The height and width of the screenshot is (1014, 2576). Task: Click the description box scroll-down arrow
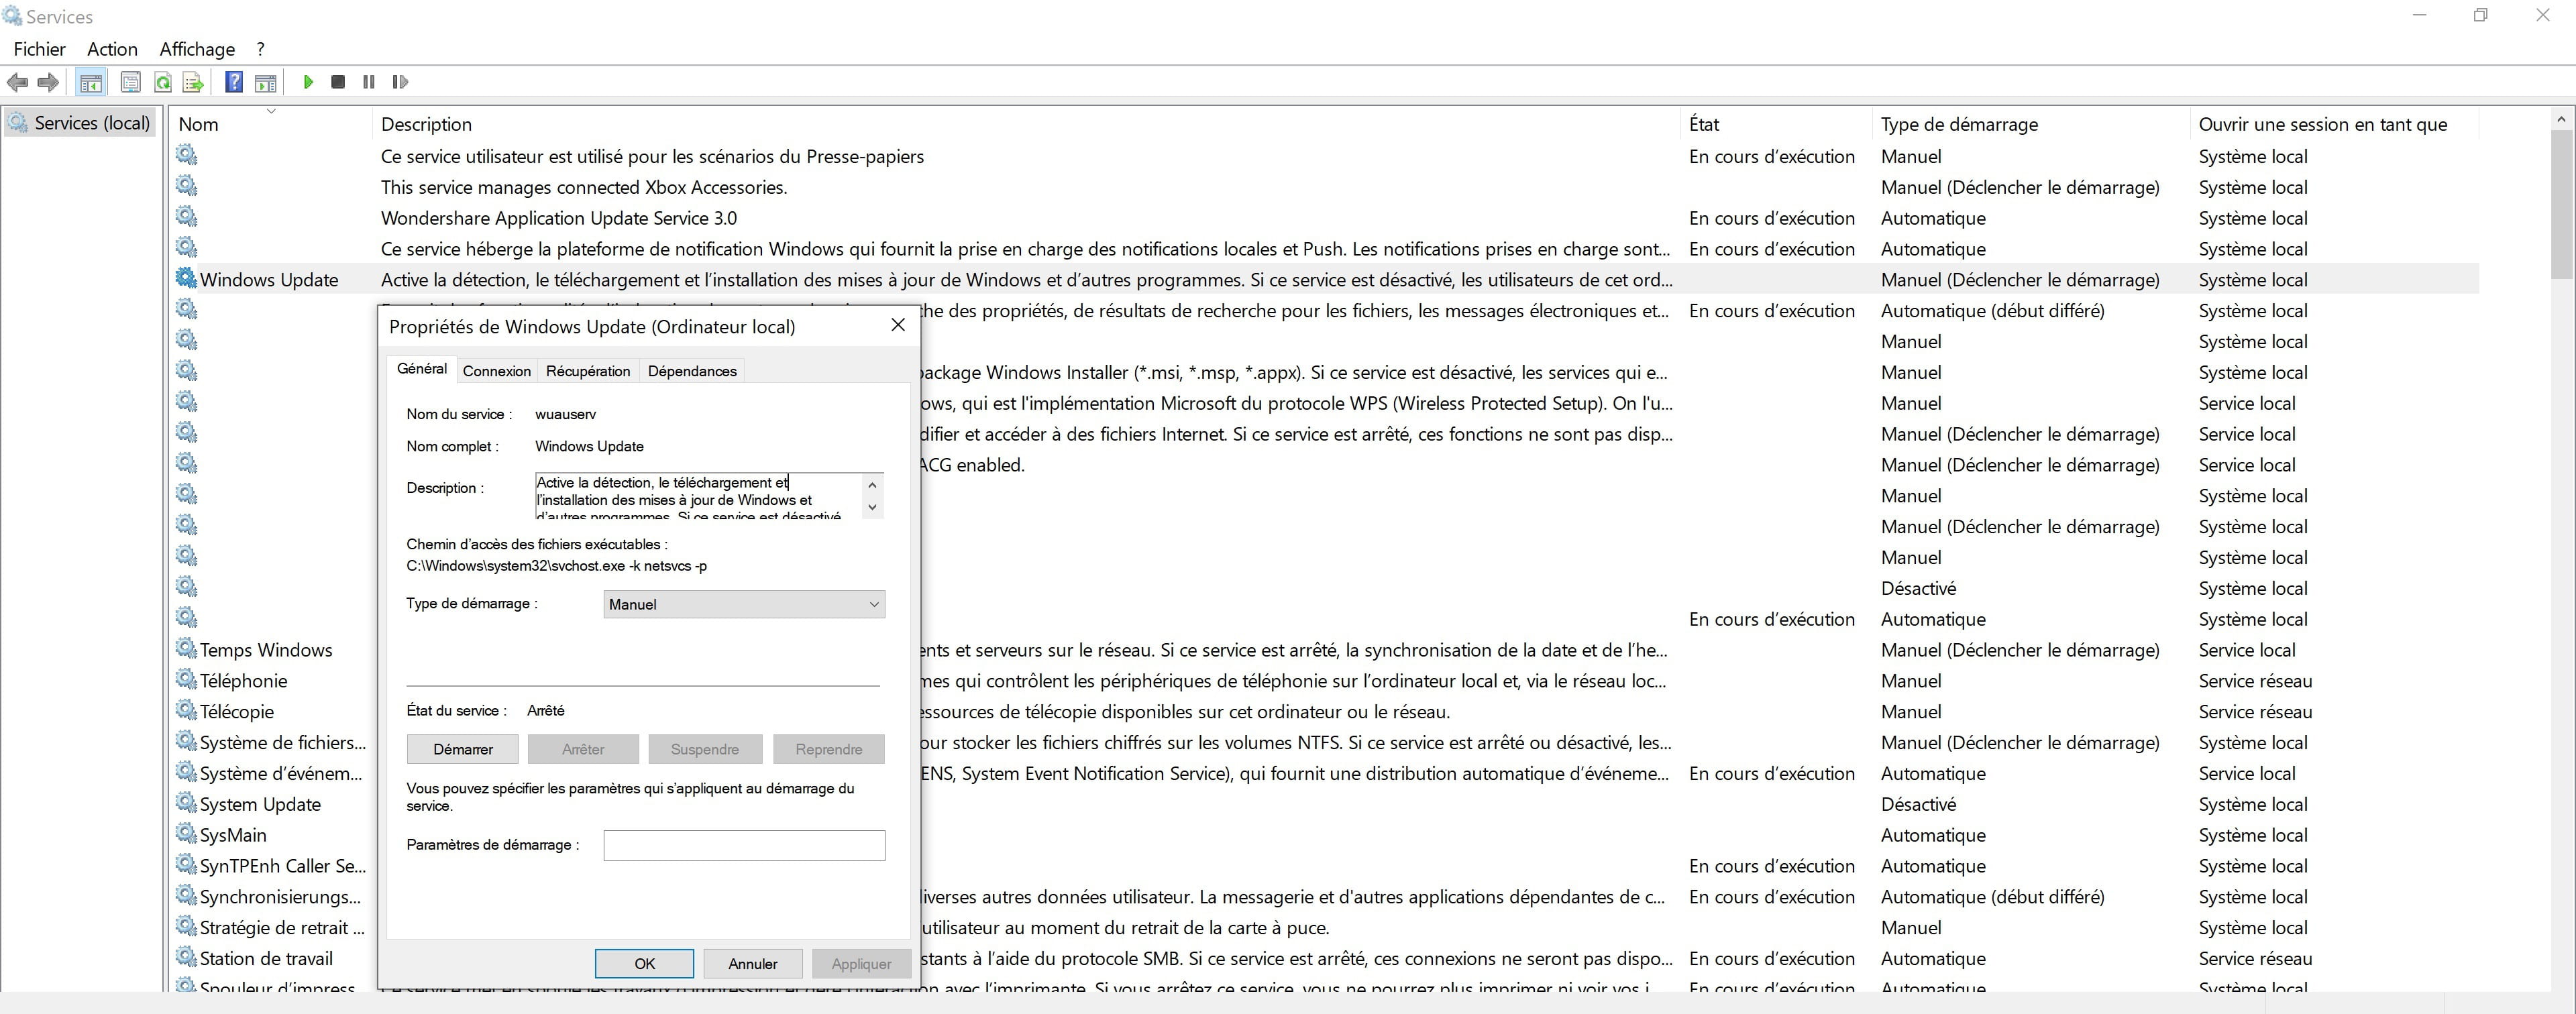click(873, 507)
